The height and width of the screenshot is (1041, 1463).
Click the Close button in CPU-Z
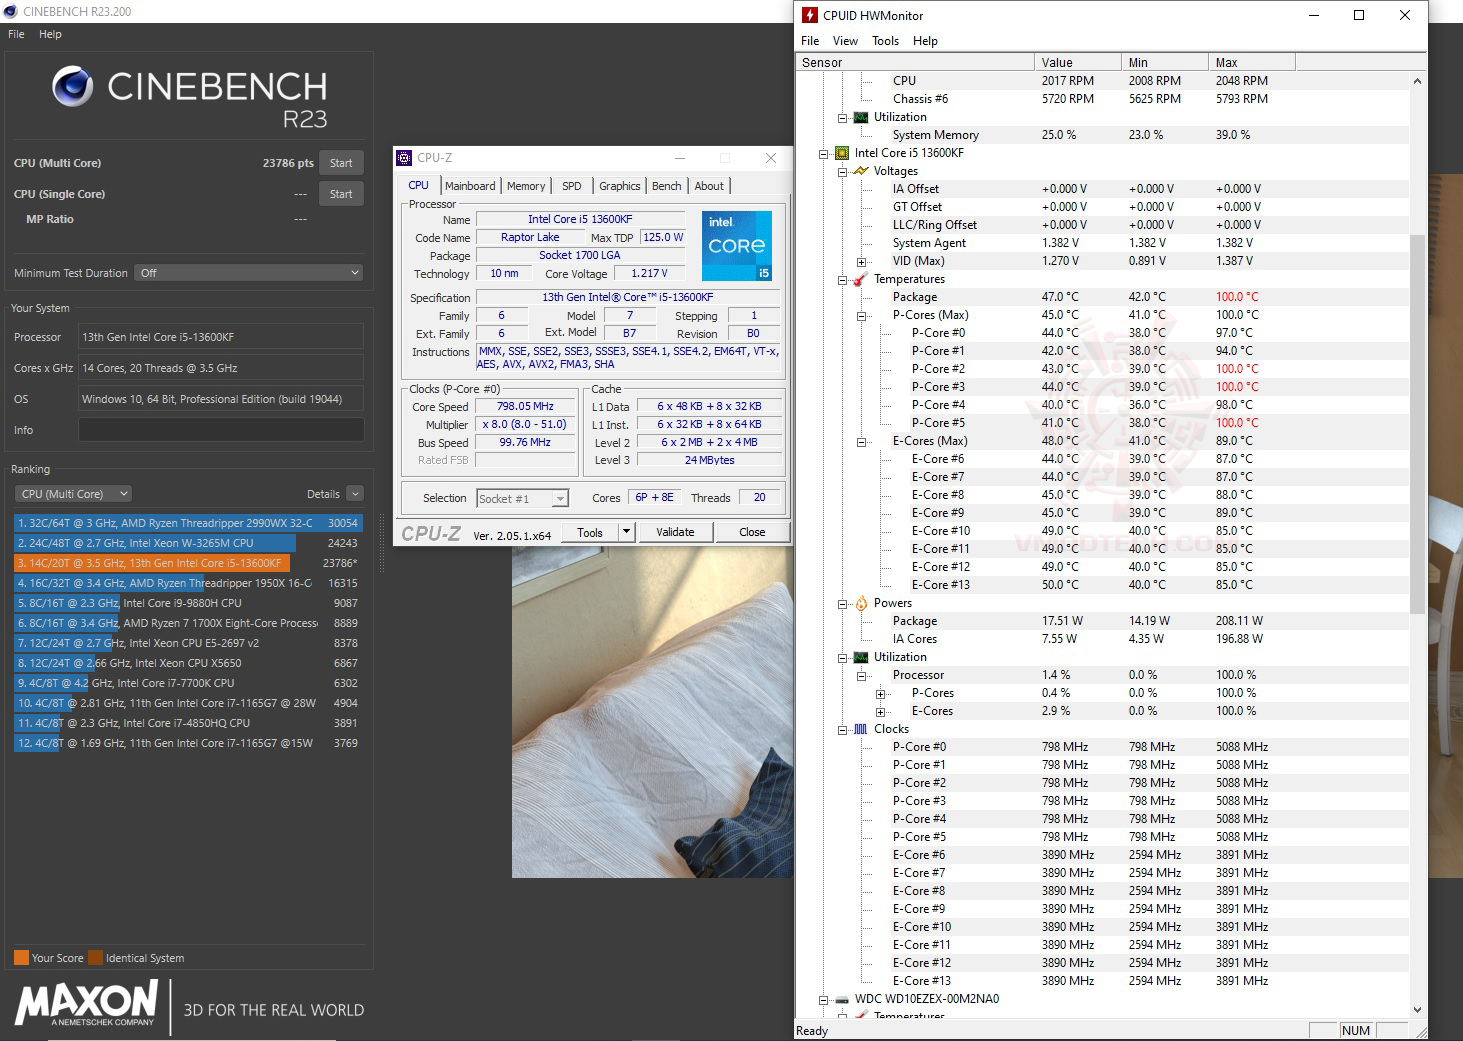[752, 532]
